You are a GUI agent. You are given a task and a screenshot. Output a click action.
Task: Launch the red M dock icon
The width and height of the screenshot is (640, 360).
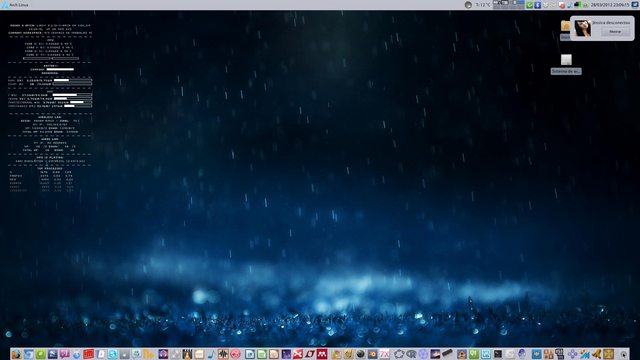coord(322,354)
